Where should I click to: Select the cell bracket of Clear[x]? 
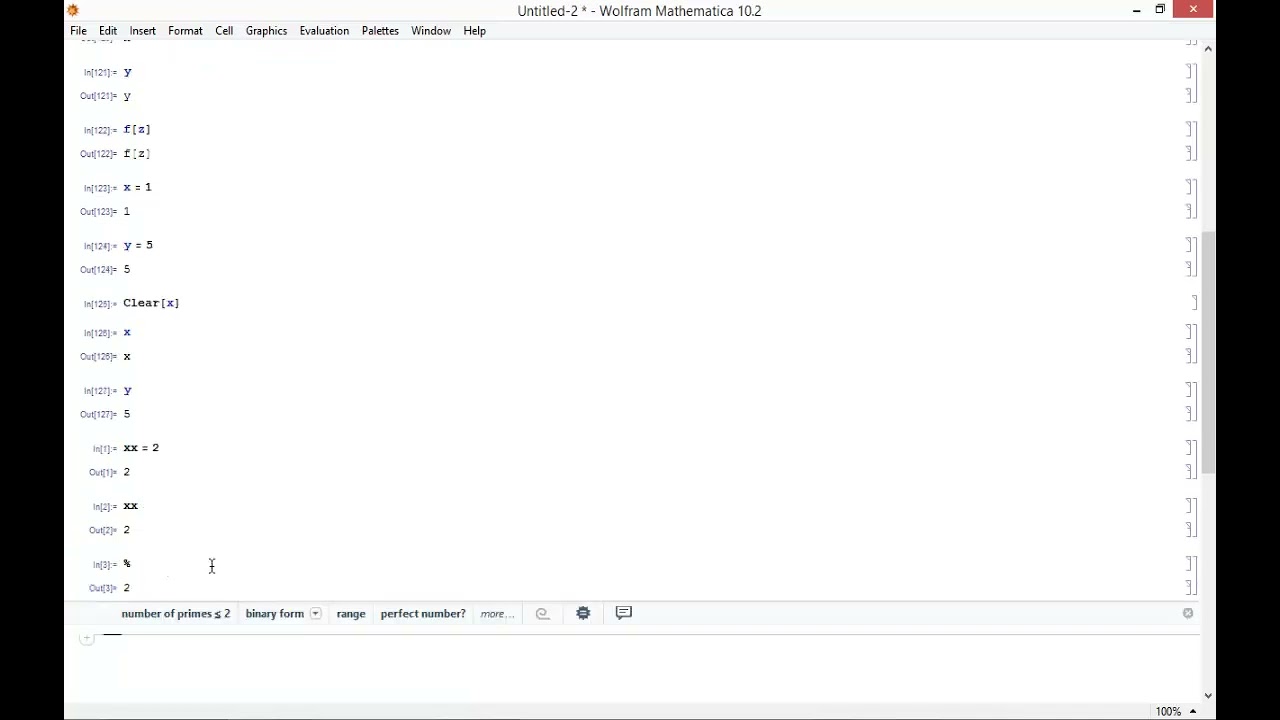point(1194,303)
